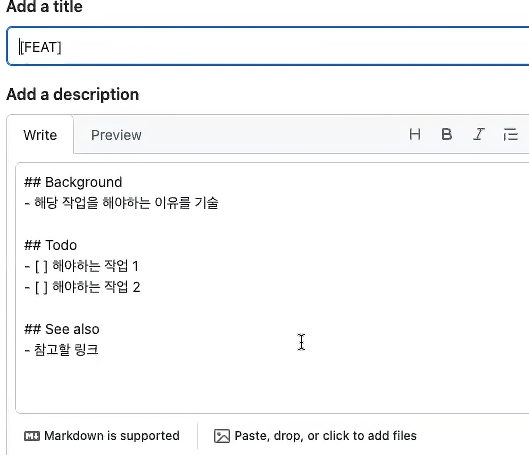Place cursor on the ## Todo line
The width and height of the screenshot is (529, 455).
(x=50, y=245)
